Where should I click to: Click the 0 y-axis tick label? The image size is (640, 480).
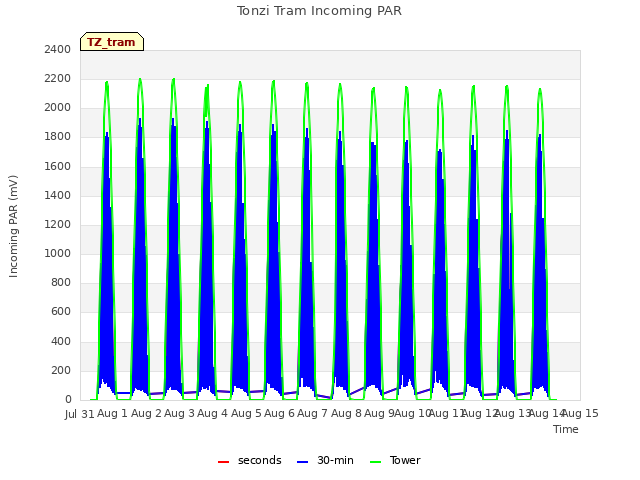[x=68, y=400]
